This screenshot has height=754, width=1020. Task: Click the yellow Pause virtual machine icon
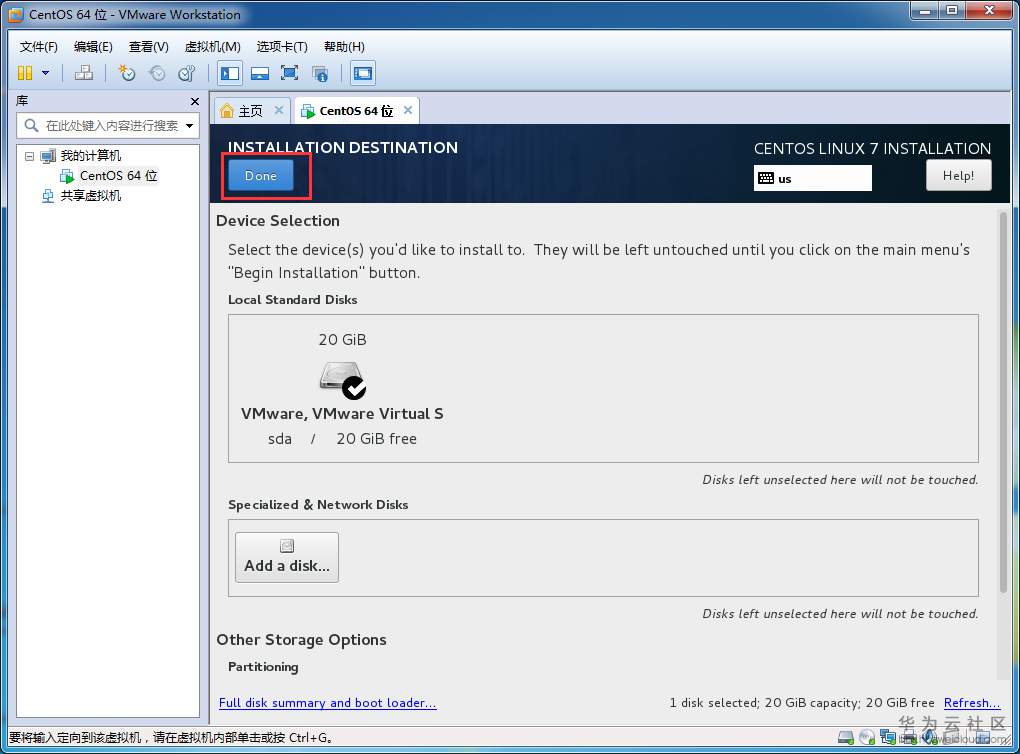coord(25,73)
